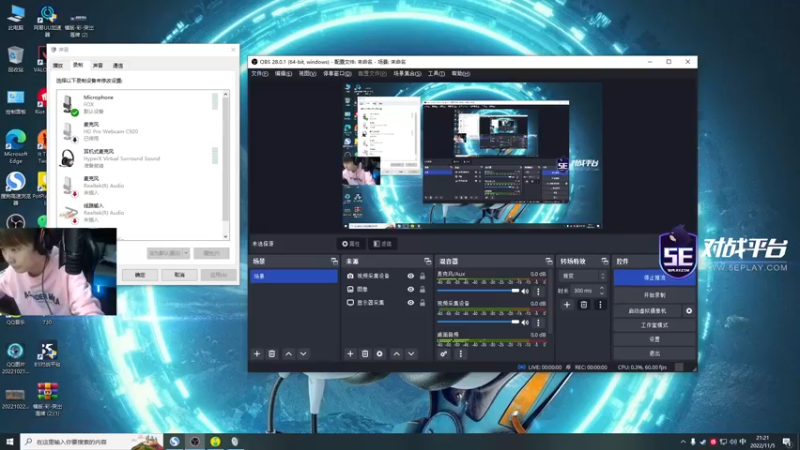Open the transition three-dot properties menu
The image size is (800, 450).
pyautogui.click(x=600, y=305)
